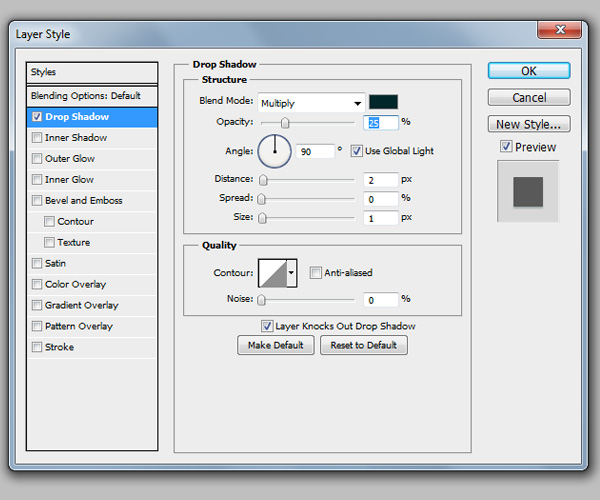
Task: Enable the Inner Glow checkbox
Action: click(37, 179)
